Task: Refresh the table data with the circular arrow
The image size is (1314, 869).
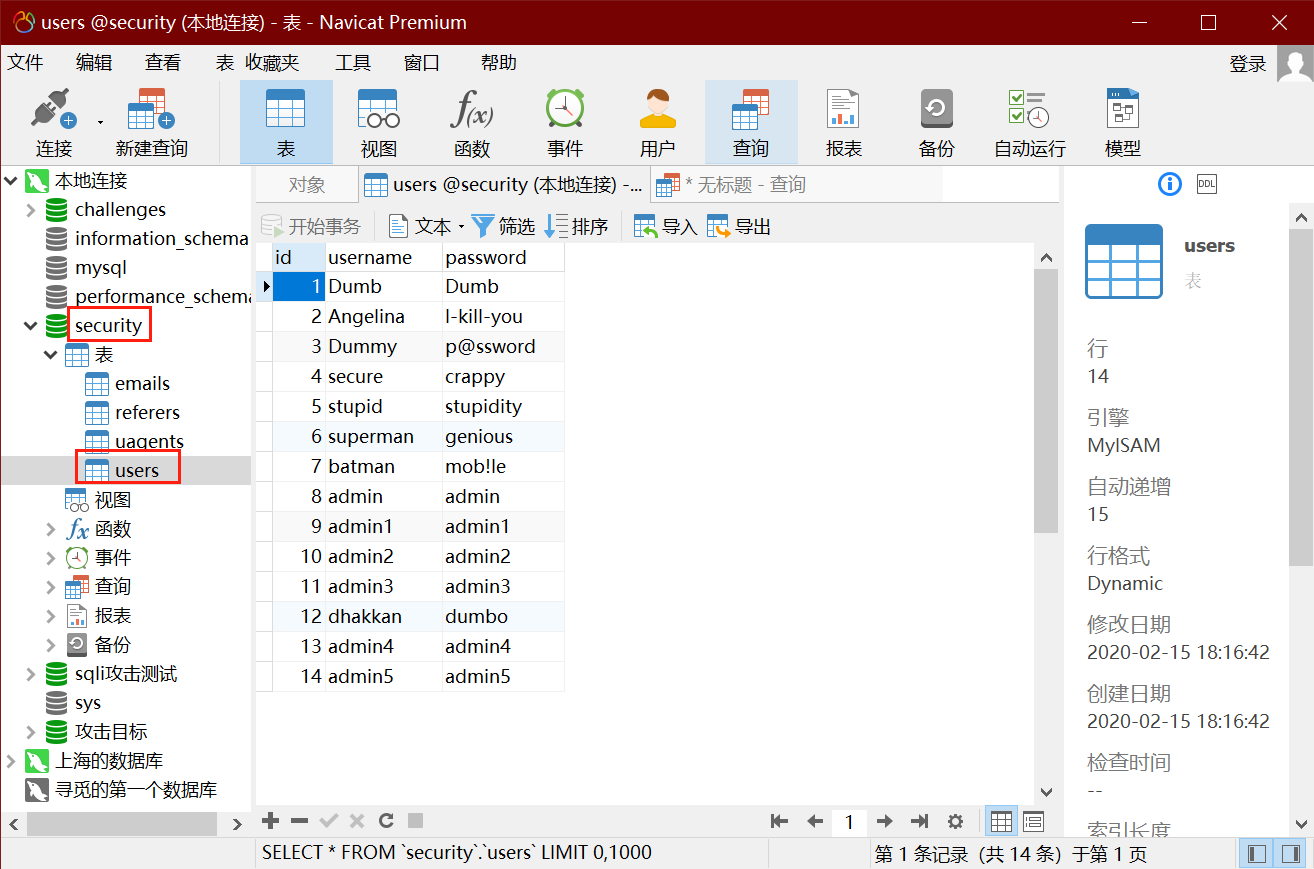Action: pyautogui.click(x=386, y=821)
